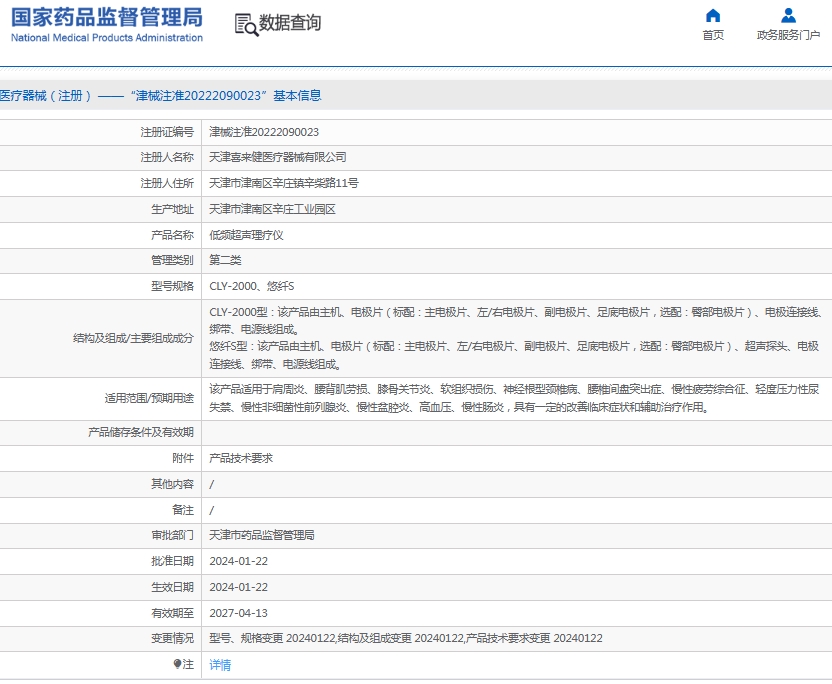Click the 适用范围/预期用途 label
The image size is (832, 684).
coord(149,398)
